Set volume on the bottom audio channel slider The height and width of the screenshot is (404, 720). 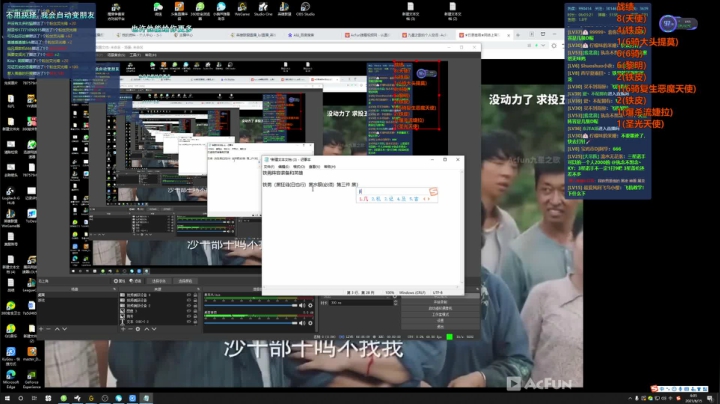click(x=251, y=323)
